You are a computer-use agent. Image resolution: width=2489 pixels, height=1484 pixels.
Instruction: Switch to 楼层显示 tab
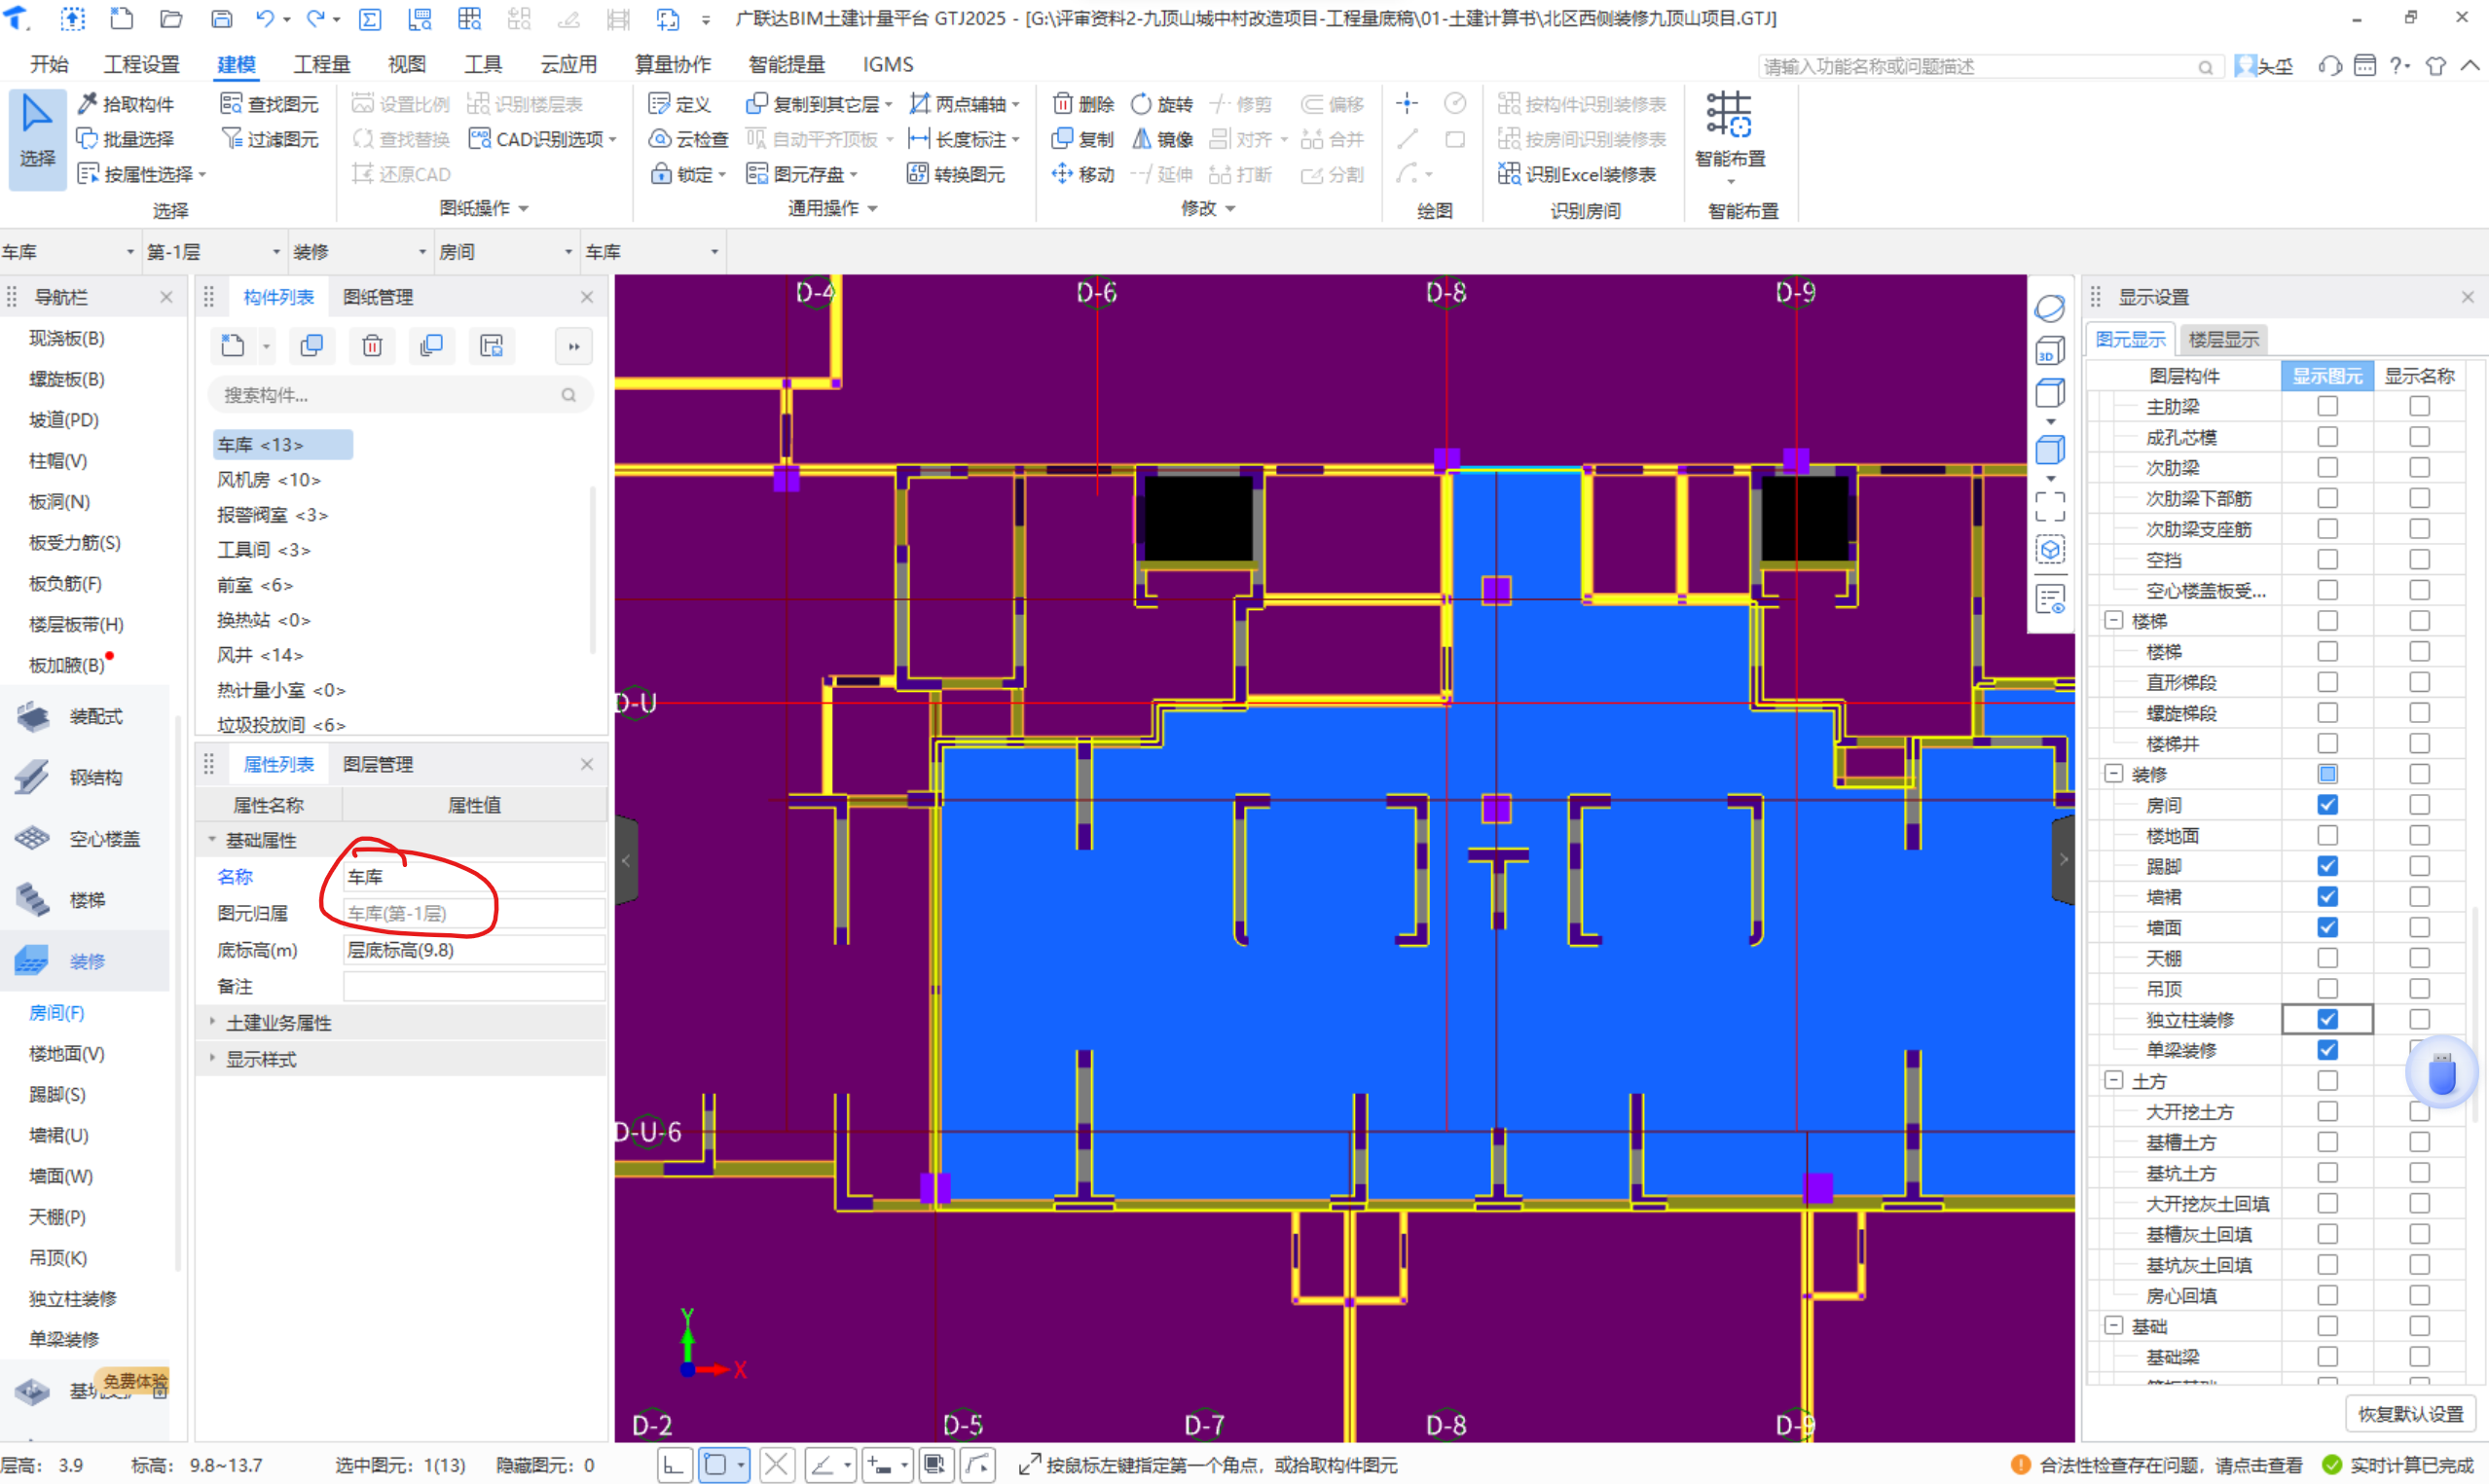(2223, 339)
